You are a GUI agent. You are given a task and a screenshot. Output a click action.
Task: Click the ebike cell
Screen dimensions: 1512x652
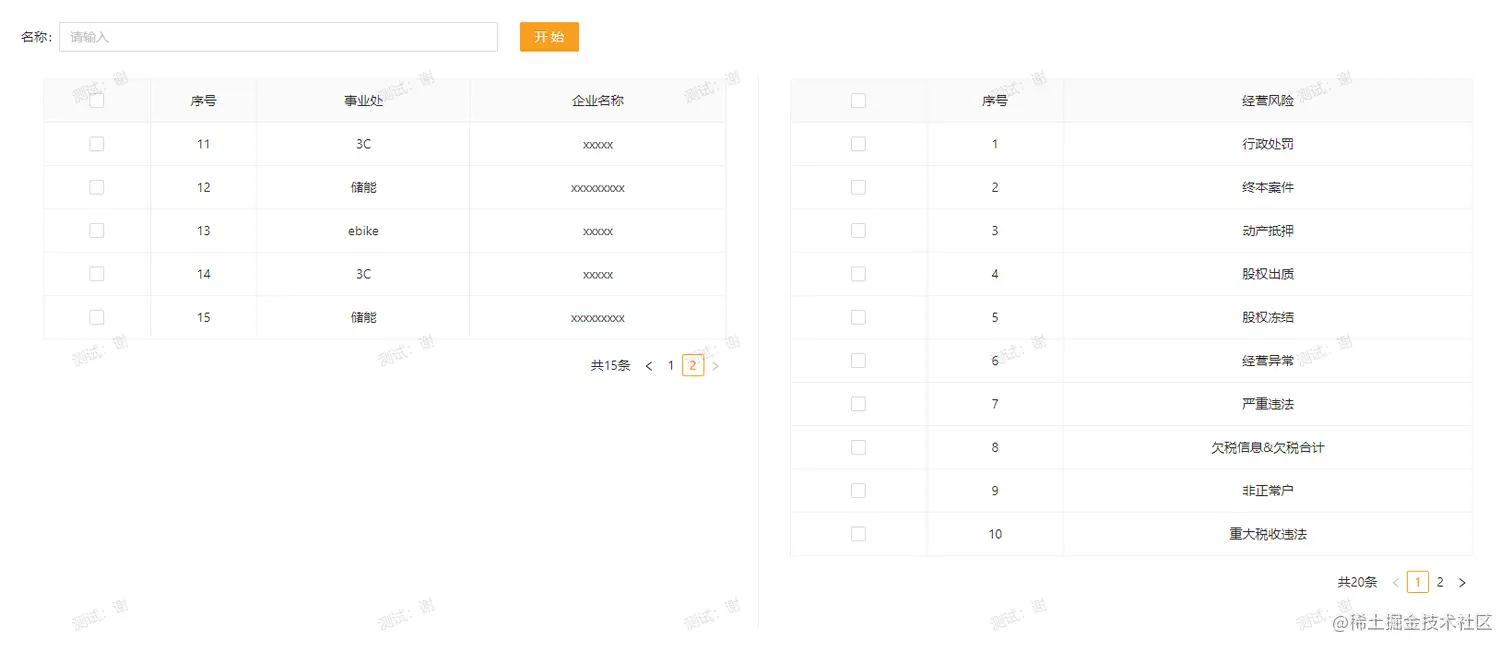click(x=363, y=231)
